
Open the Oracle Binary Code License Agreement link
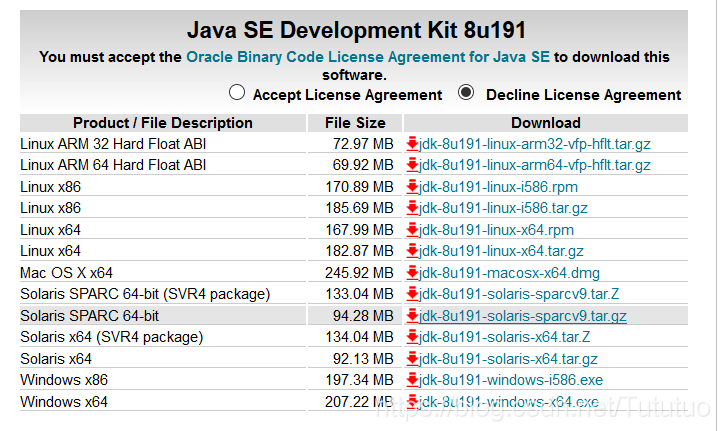(368, 57)
